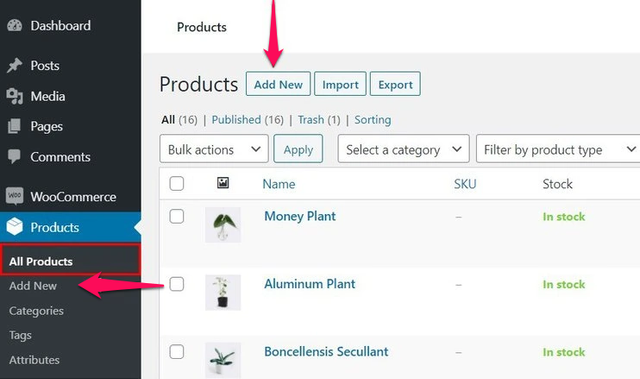Tick the select-all checkbox in table header
Screen dimensions: 640x379
(x=177, y=184)
